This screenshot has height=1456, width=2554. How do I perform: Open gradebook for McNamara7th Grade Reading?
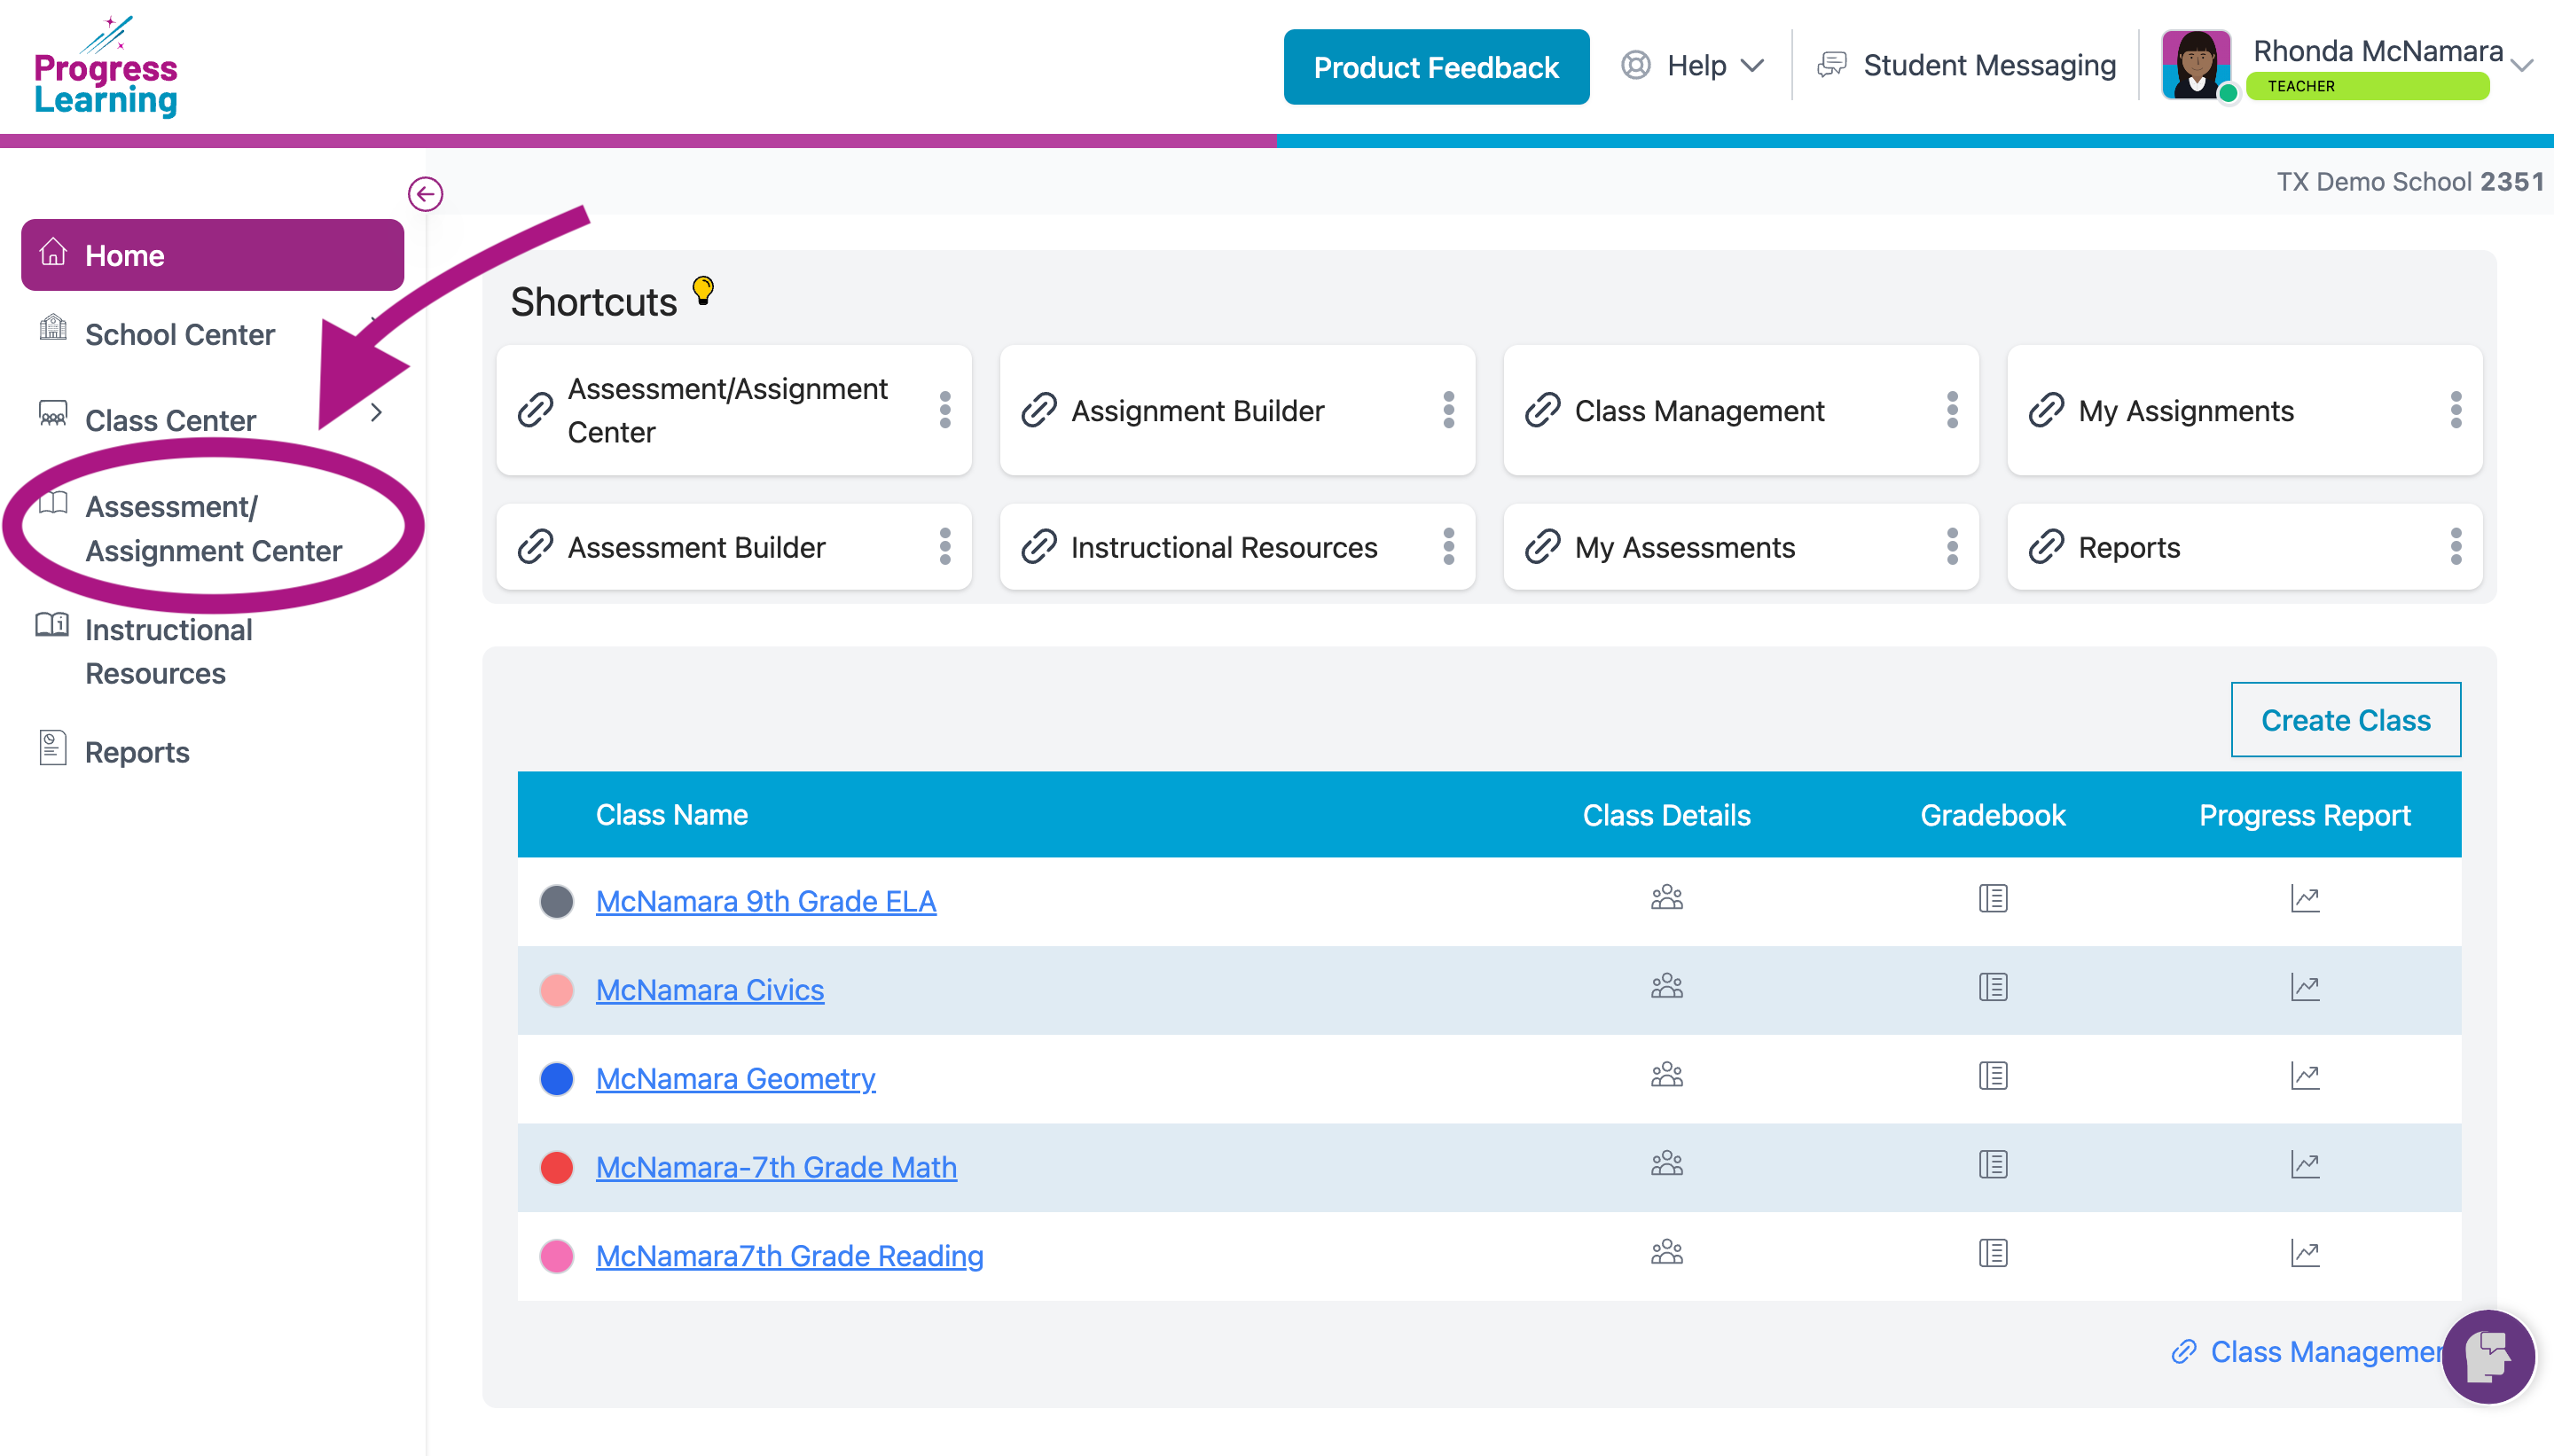tap(1992, 1253)
